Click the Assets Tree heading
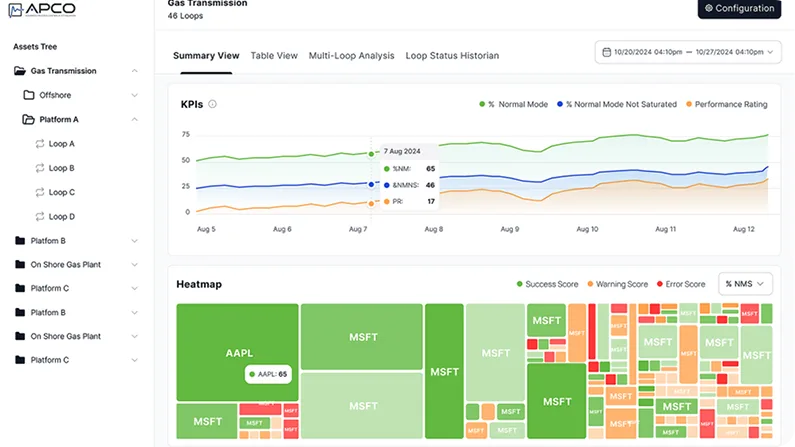The height and width of the screenshot is (447, 795). (x=35, y=47)
